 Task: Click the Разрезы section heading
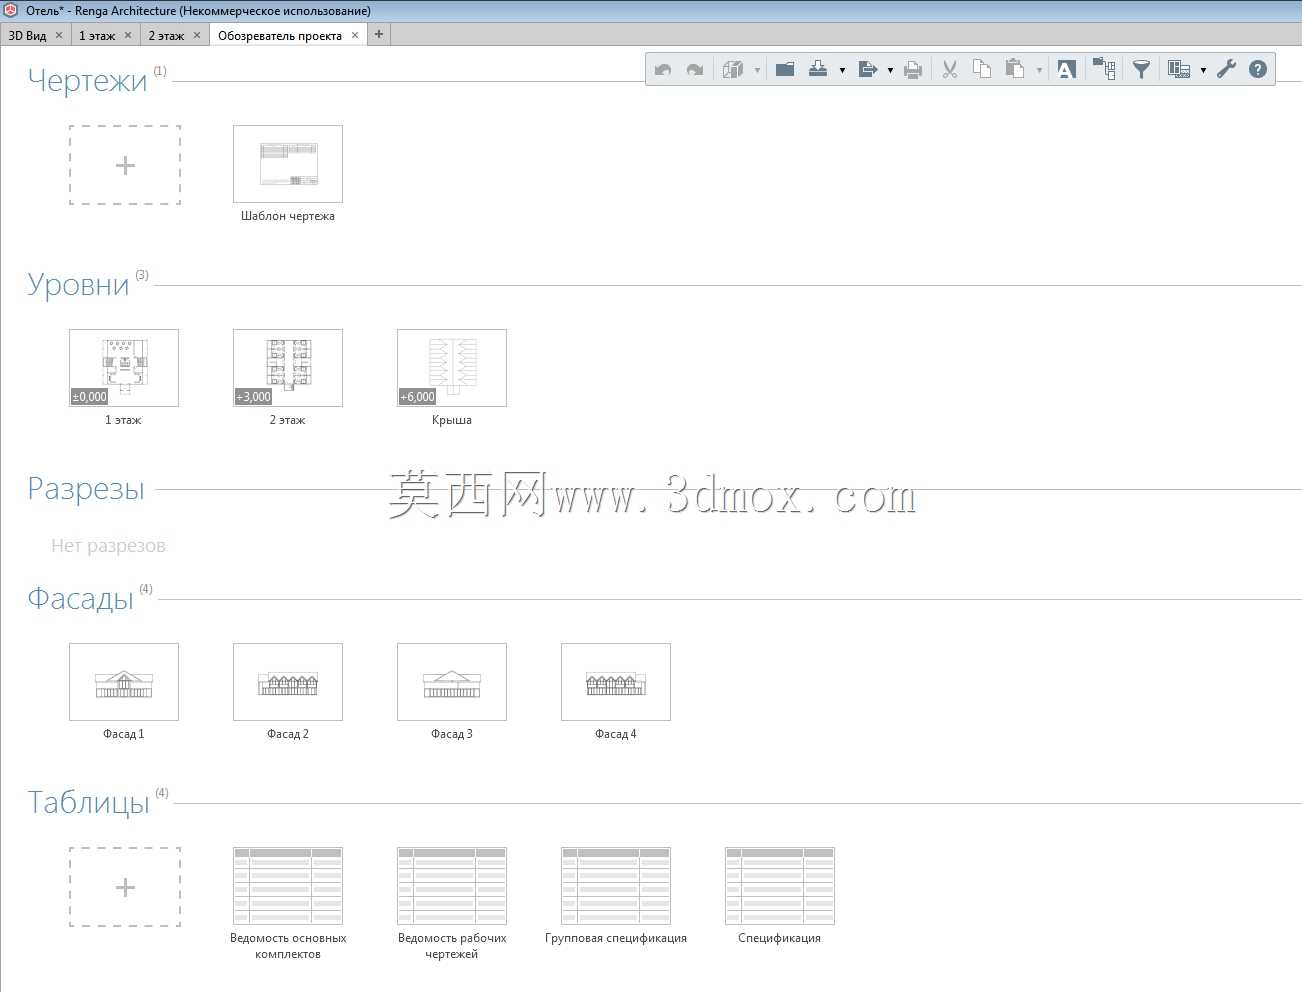pos(86,488)
